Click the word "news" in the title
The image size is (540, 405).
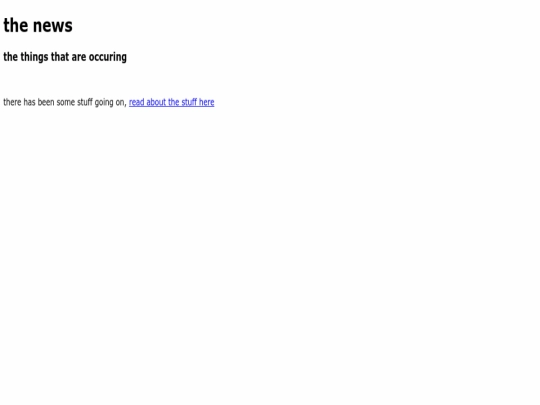(x=53, y=26)
